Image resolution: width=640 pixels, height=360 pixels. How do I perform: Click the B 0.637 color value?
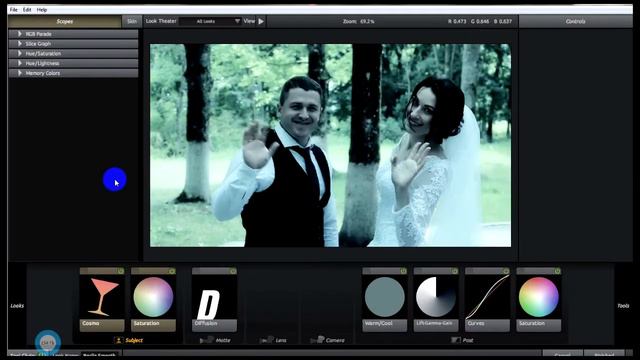click(502, 21)
